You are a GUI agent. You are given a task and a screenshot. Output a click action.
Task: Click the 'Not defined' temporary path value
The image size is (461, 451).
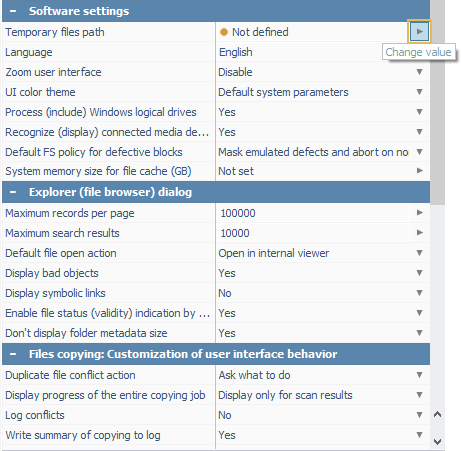point(260,32)
